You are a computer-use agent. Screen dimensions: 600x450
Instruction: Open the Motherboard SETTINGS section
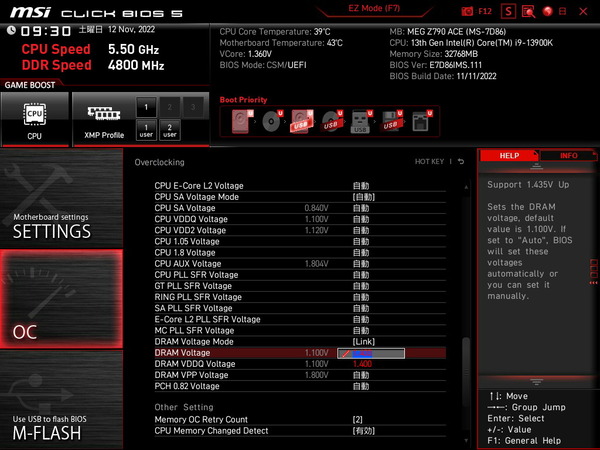(x=61, y=198)
